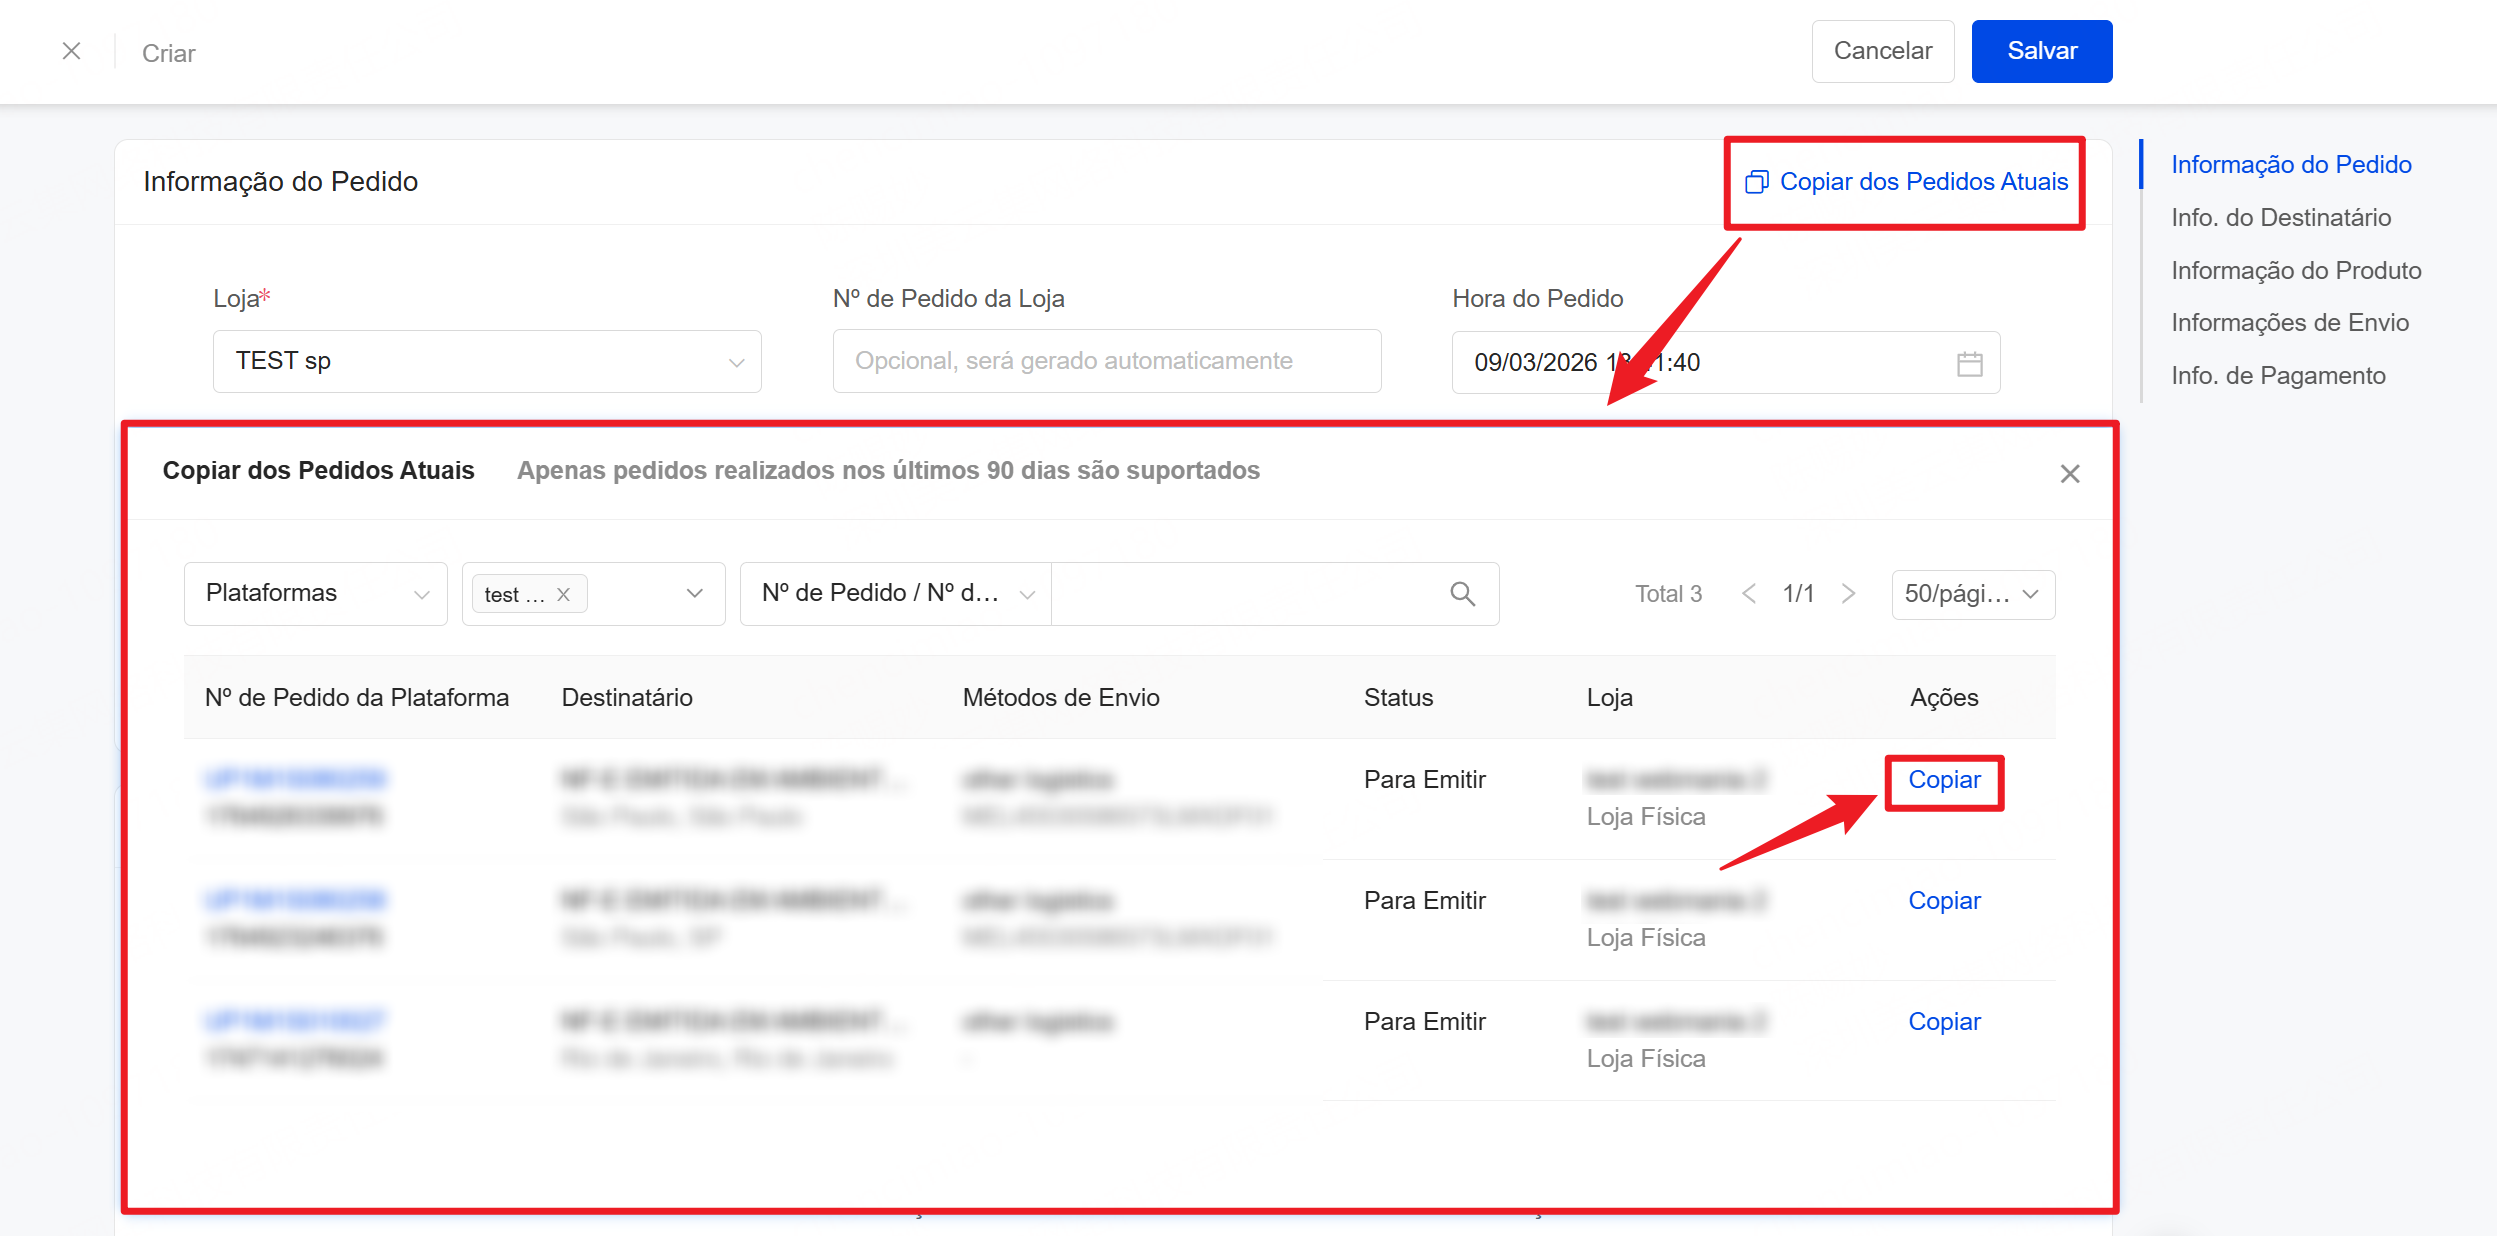Click Copiar on the second order row
2497x1236 pixels.
point(1943,901)
